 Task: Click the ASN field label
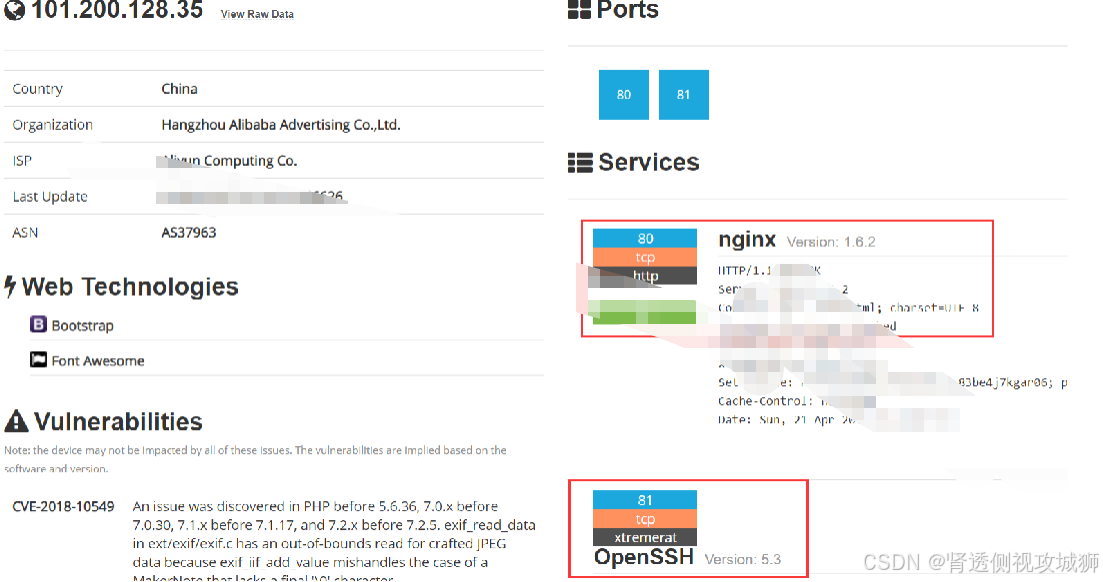pyautogui.click(x=25, y=232)
